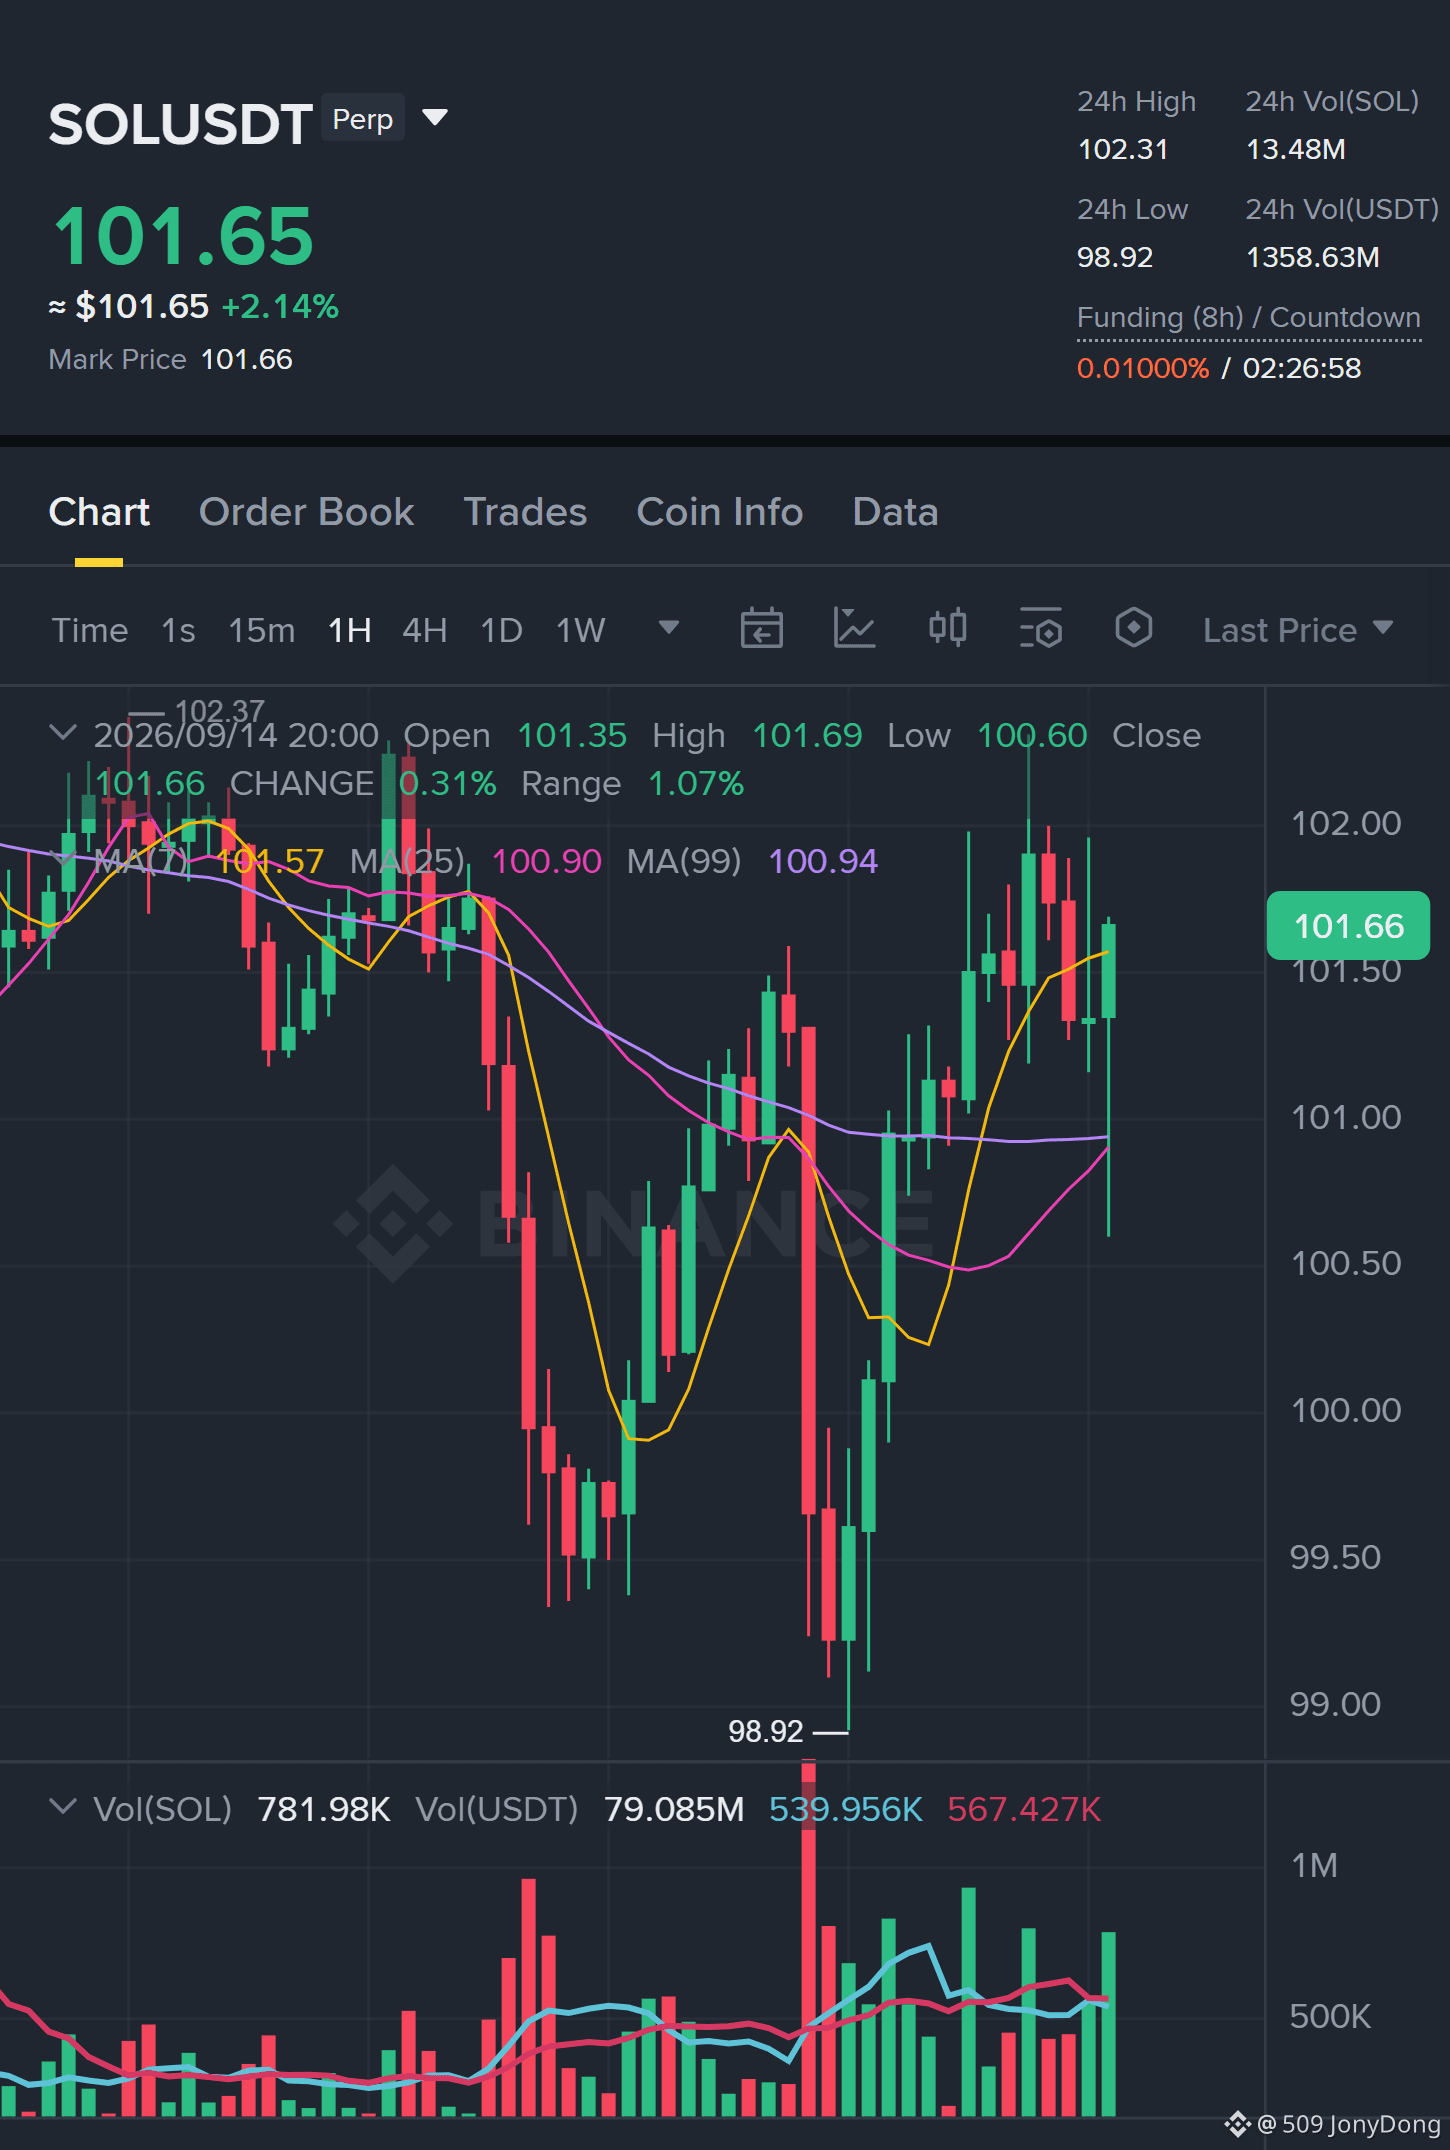This screenshot has height=2150, width=1450.
Task: Open the Coin Info tab
Action: pos(720,512)
